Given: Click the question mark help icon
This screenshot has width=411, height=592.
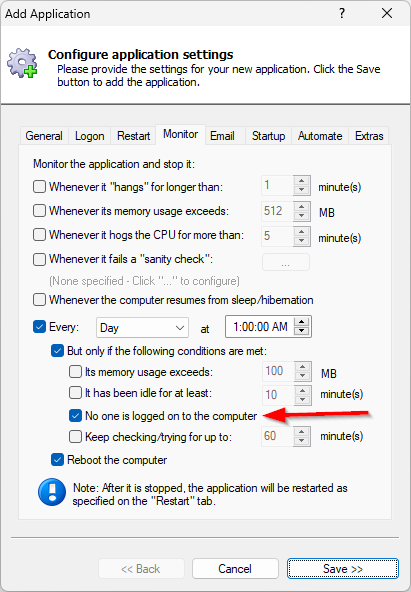Looking at the screenshot, I should pyautogui.click(x=342, y=14).
